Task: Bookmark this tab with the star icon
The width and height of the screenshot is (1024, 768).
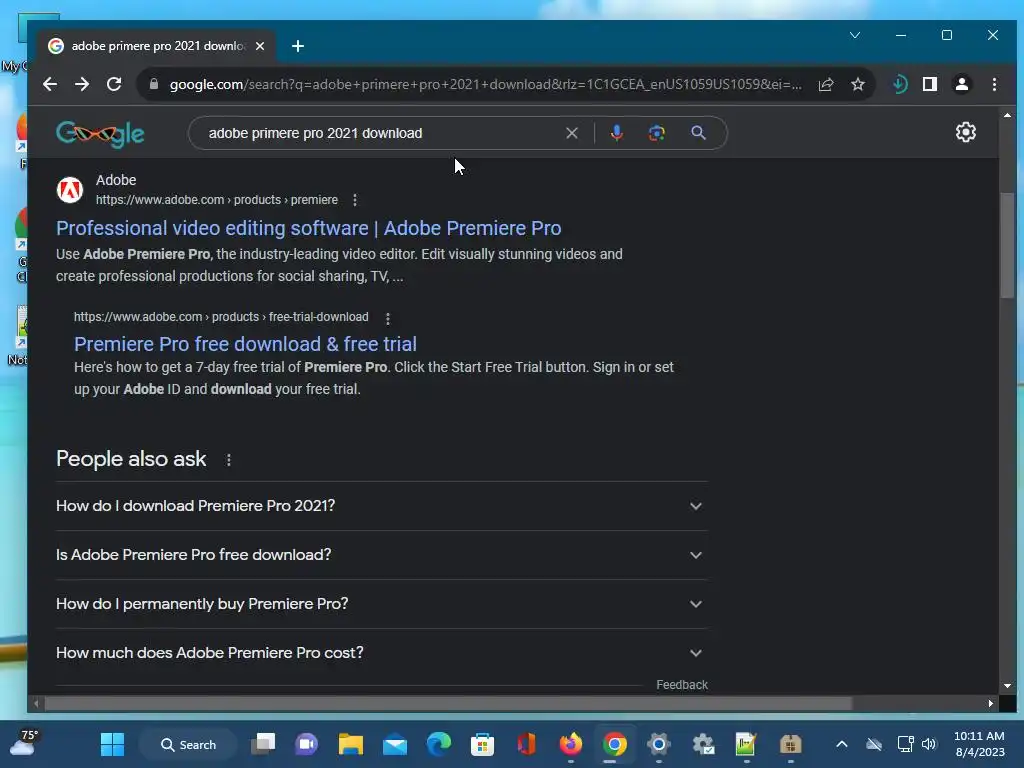Action: 857,84
